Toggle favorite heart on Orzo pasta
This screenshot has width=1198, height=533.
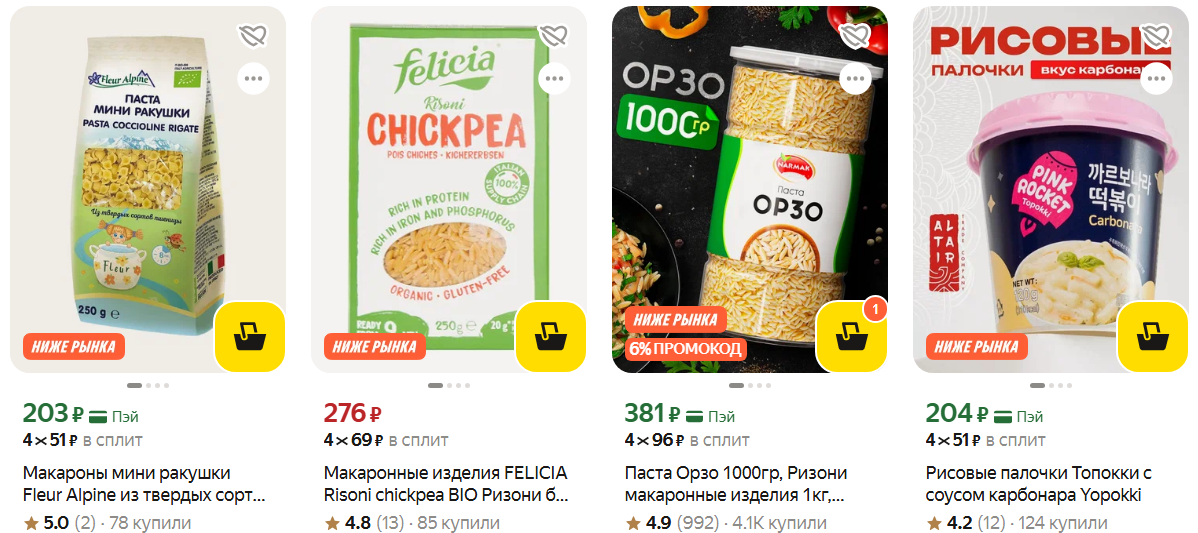pyautogui.click(x=855, y=35)
